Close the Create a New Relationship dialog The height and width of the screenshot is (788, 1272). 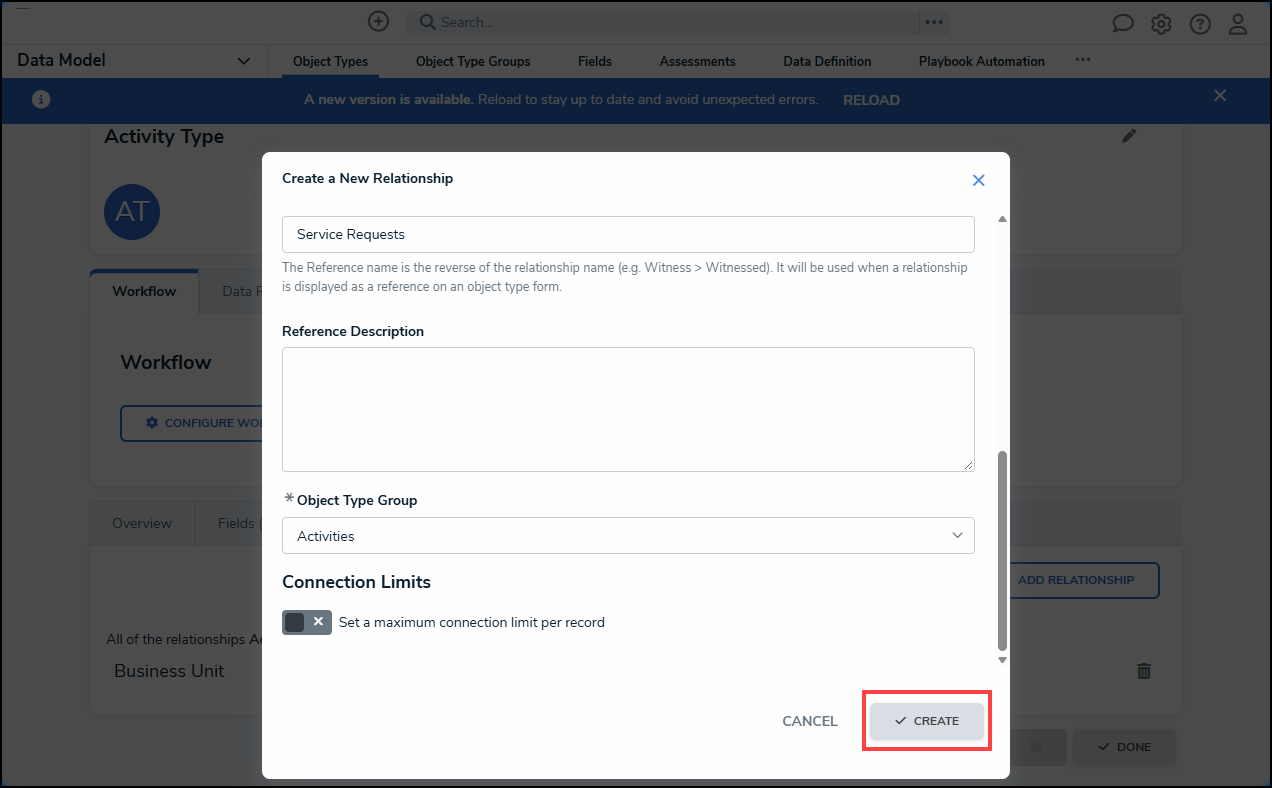pos(979,180)
